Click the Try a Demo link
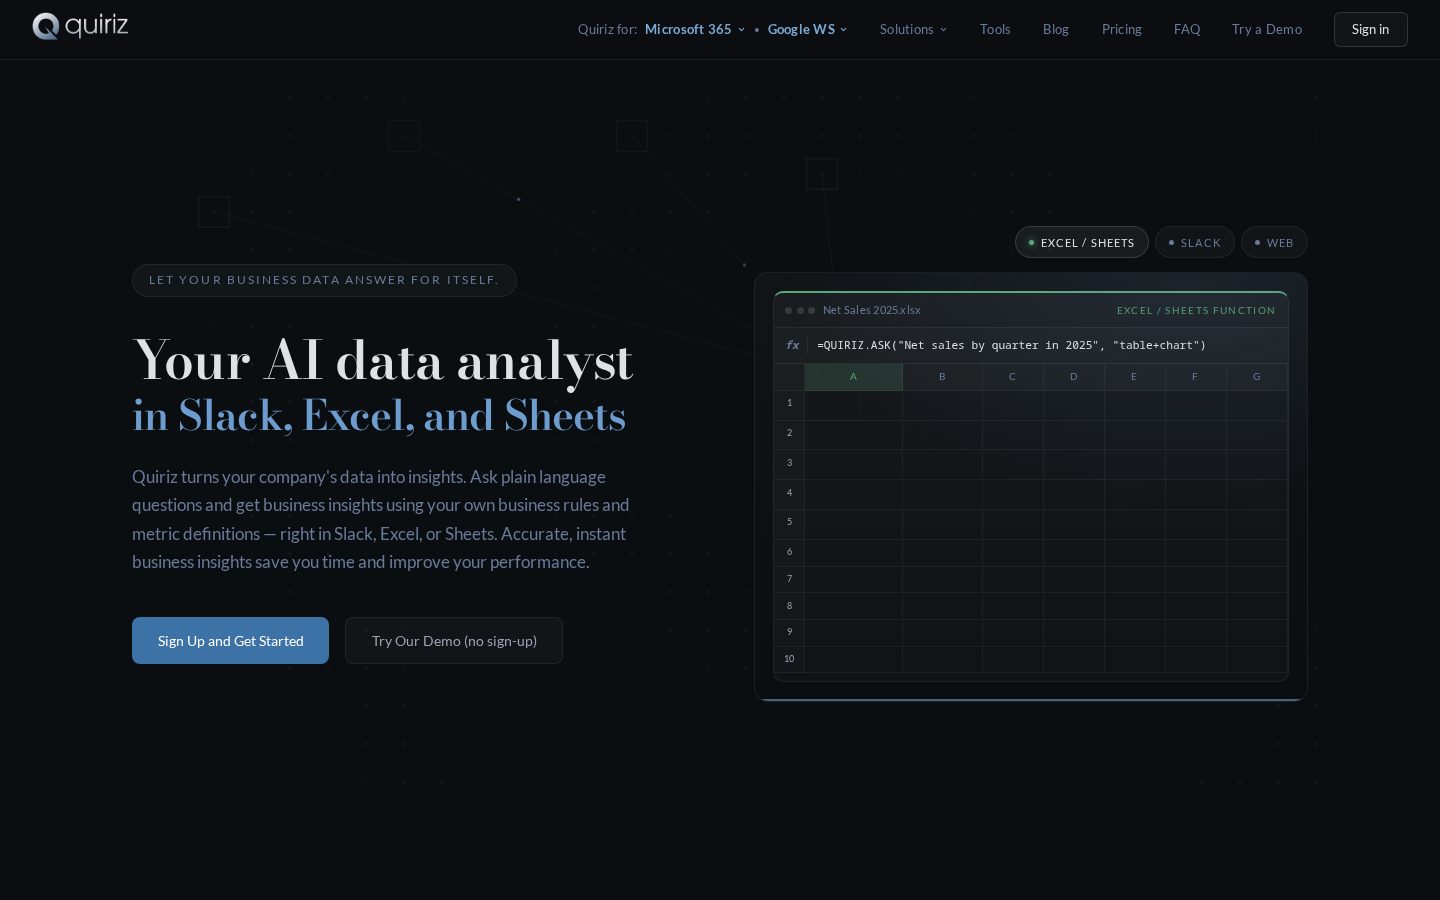This screenshot has height=900, width=1440. (1267, 30)
